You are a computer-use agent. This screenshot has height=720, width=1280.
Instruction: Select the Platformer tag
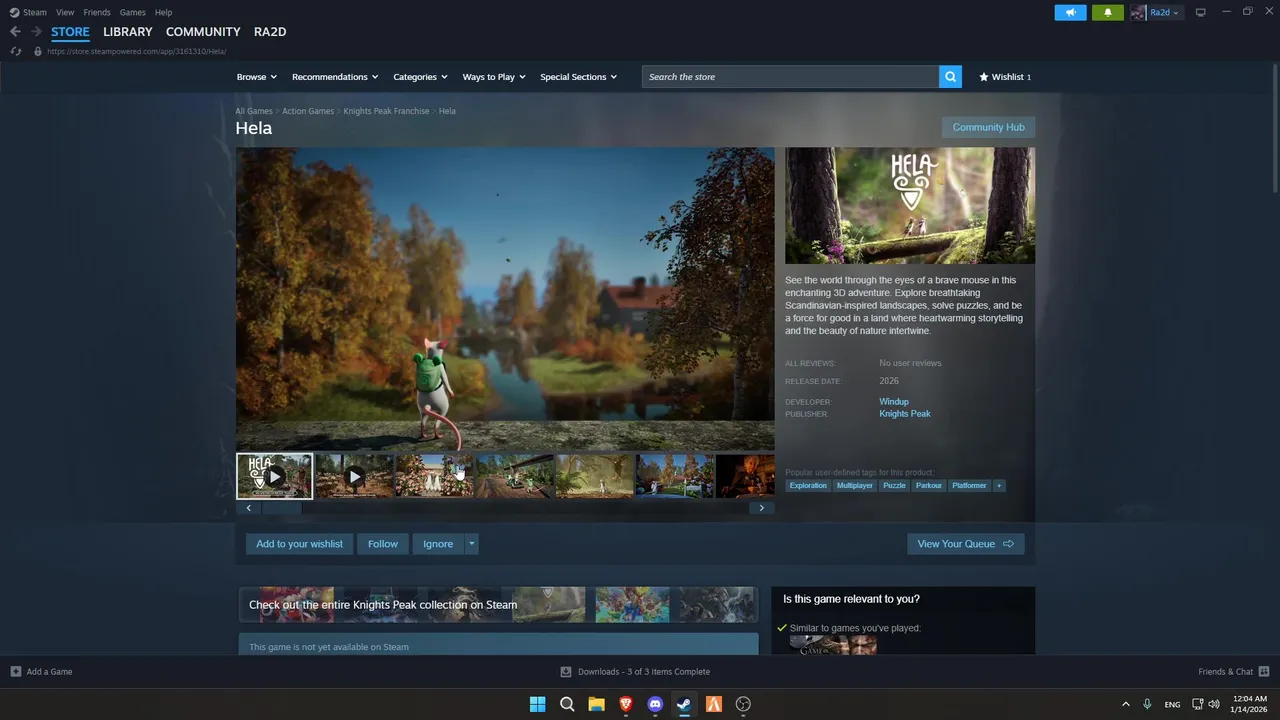pos(969,485)
